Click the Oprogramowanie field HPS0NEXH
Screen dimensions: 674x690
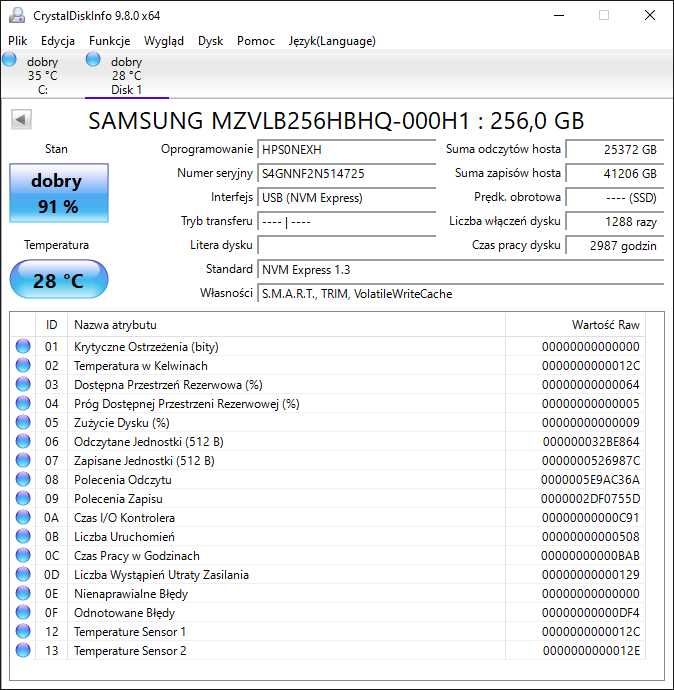click(346, 150)
